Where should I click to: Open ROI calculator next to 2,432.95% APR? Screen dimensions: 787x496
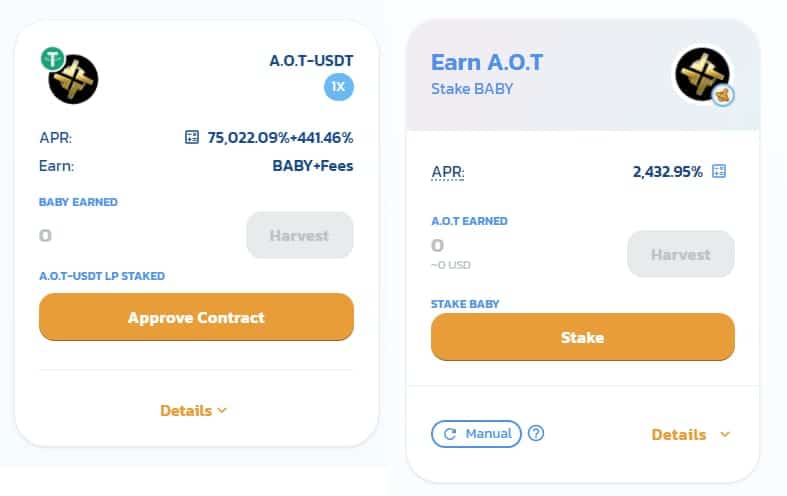719,171
